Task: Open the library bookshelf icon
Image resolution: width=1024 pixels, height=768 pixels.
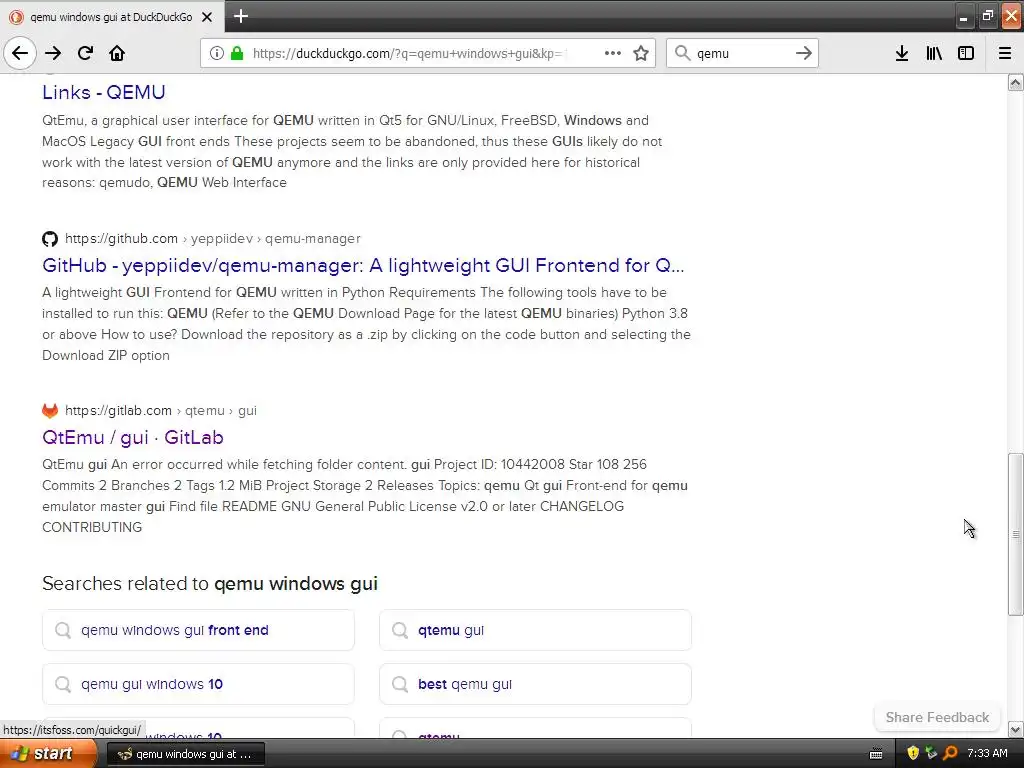Action: (934, 53)
